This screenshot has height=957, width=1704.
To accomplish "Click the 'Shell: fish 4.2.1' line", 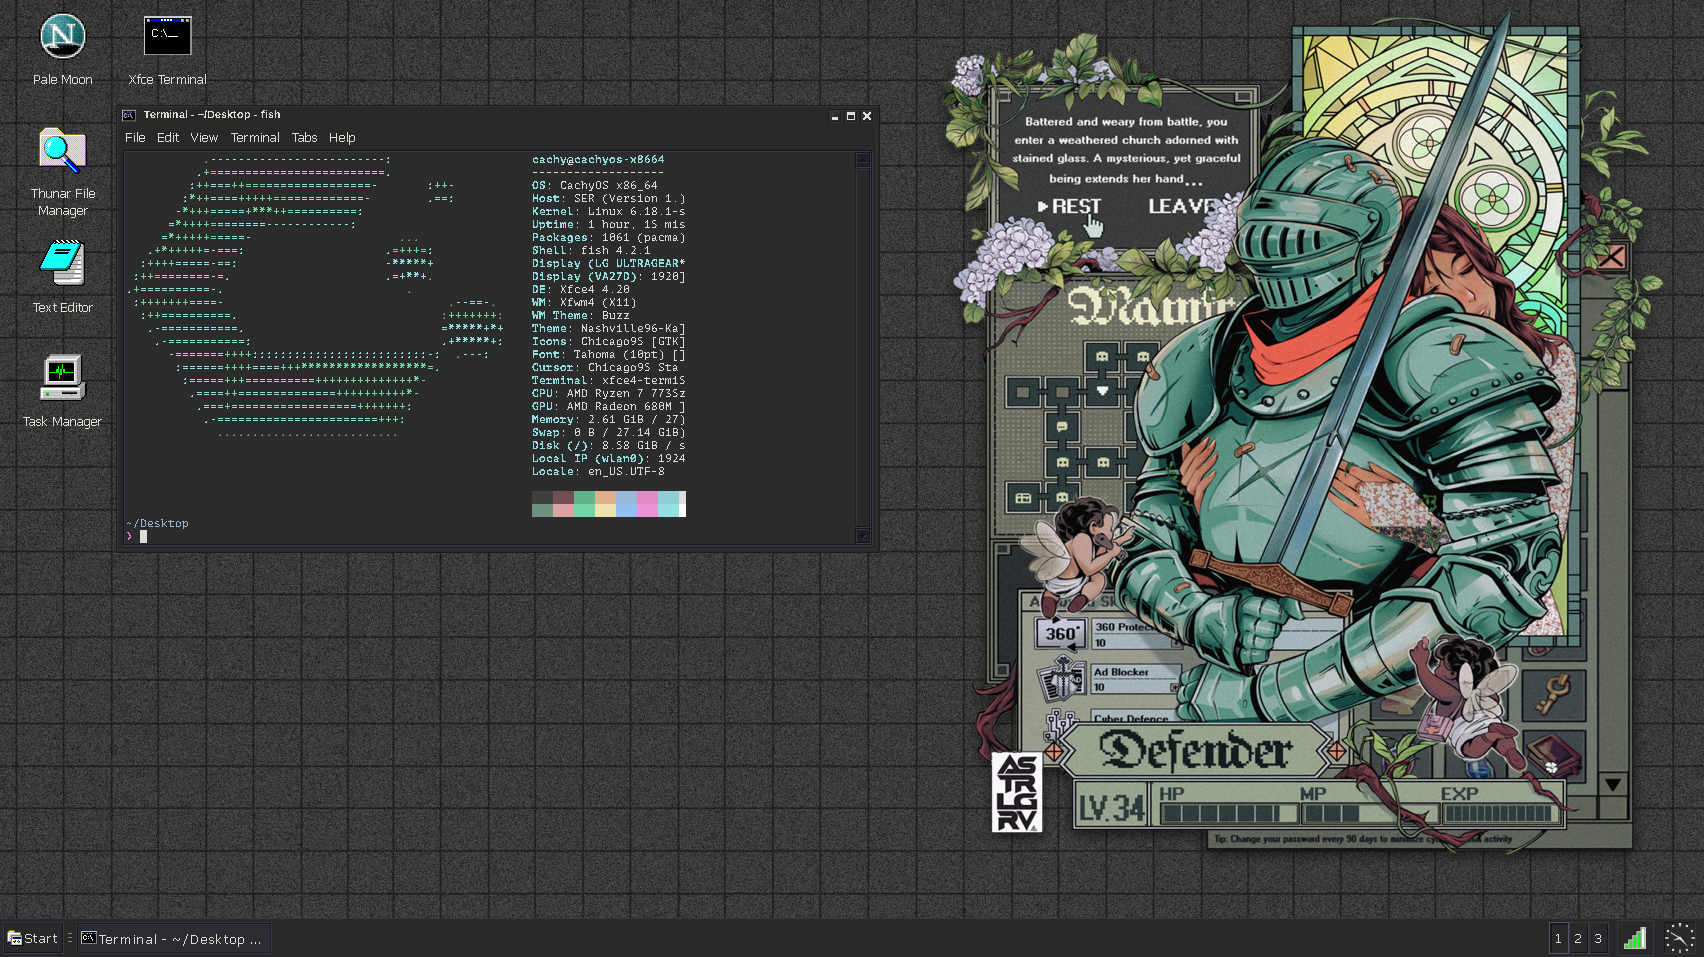I will [591, 251].
